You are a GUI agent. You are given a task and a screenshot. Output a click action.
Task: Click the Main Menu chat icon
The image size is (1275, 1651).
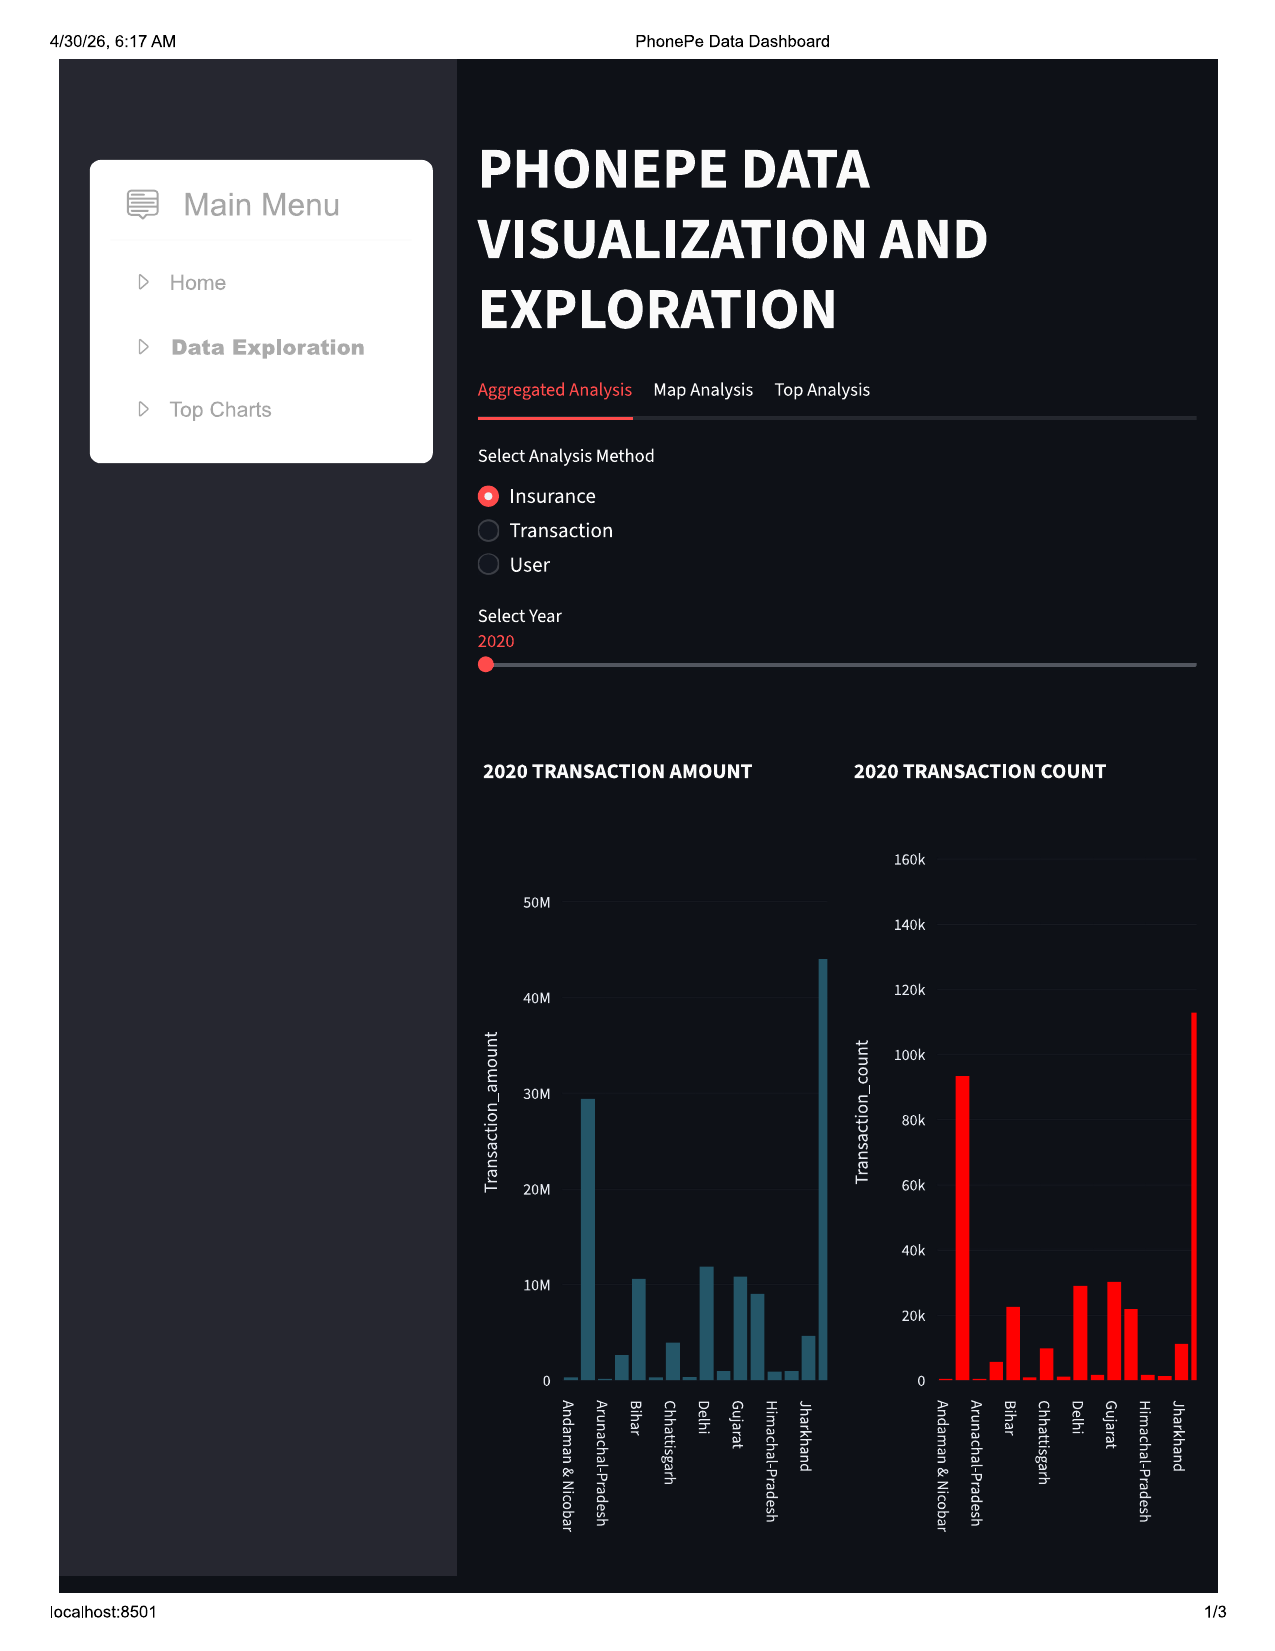coord(143,204)
